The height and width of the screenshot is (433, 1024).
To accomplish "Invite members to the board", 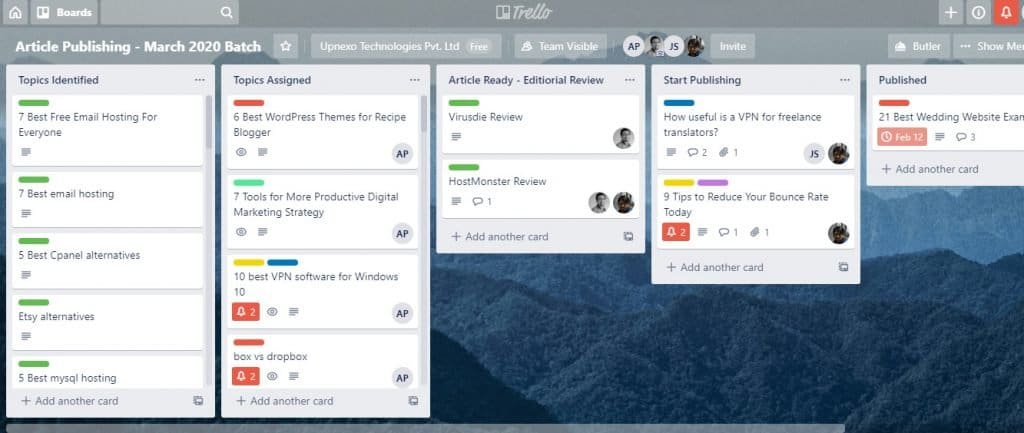I will (x=733, y=46).
